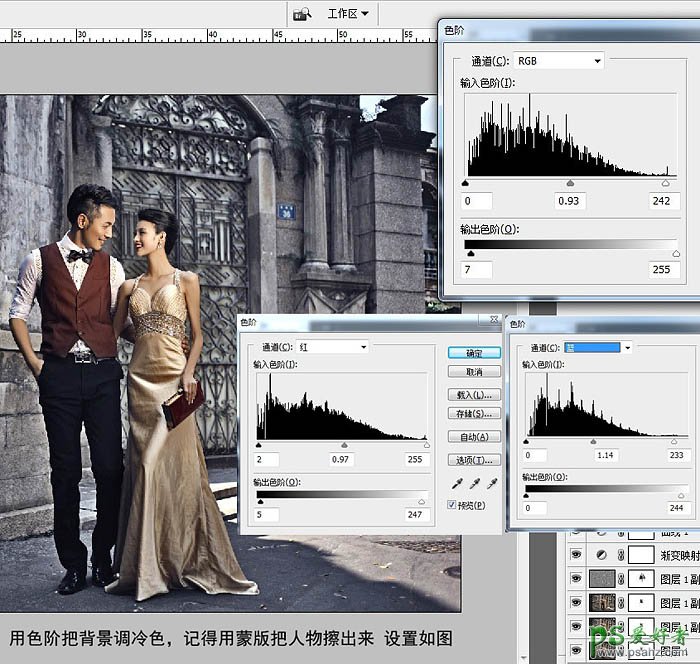The height and width of the screenshot is (664, 700).
Task: Pick the white point eyedropper
Action: (x=491, y=485)
